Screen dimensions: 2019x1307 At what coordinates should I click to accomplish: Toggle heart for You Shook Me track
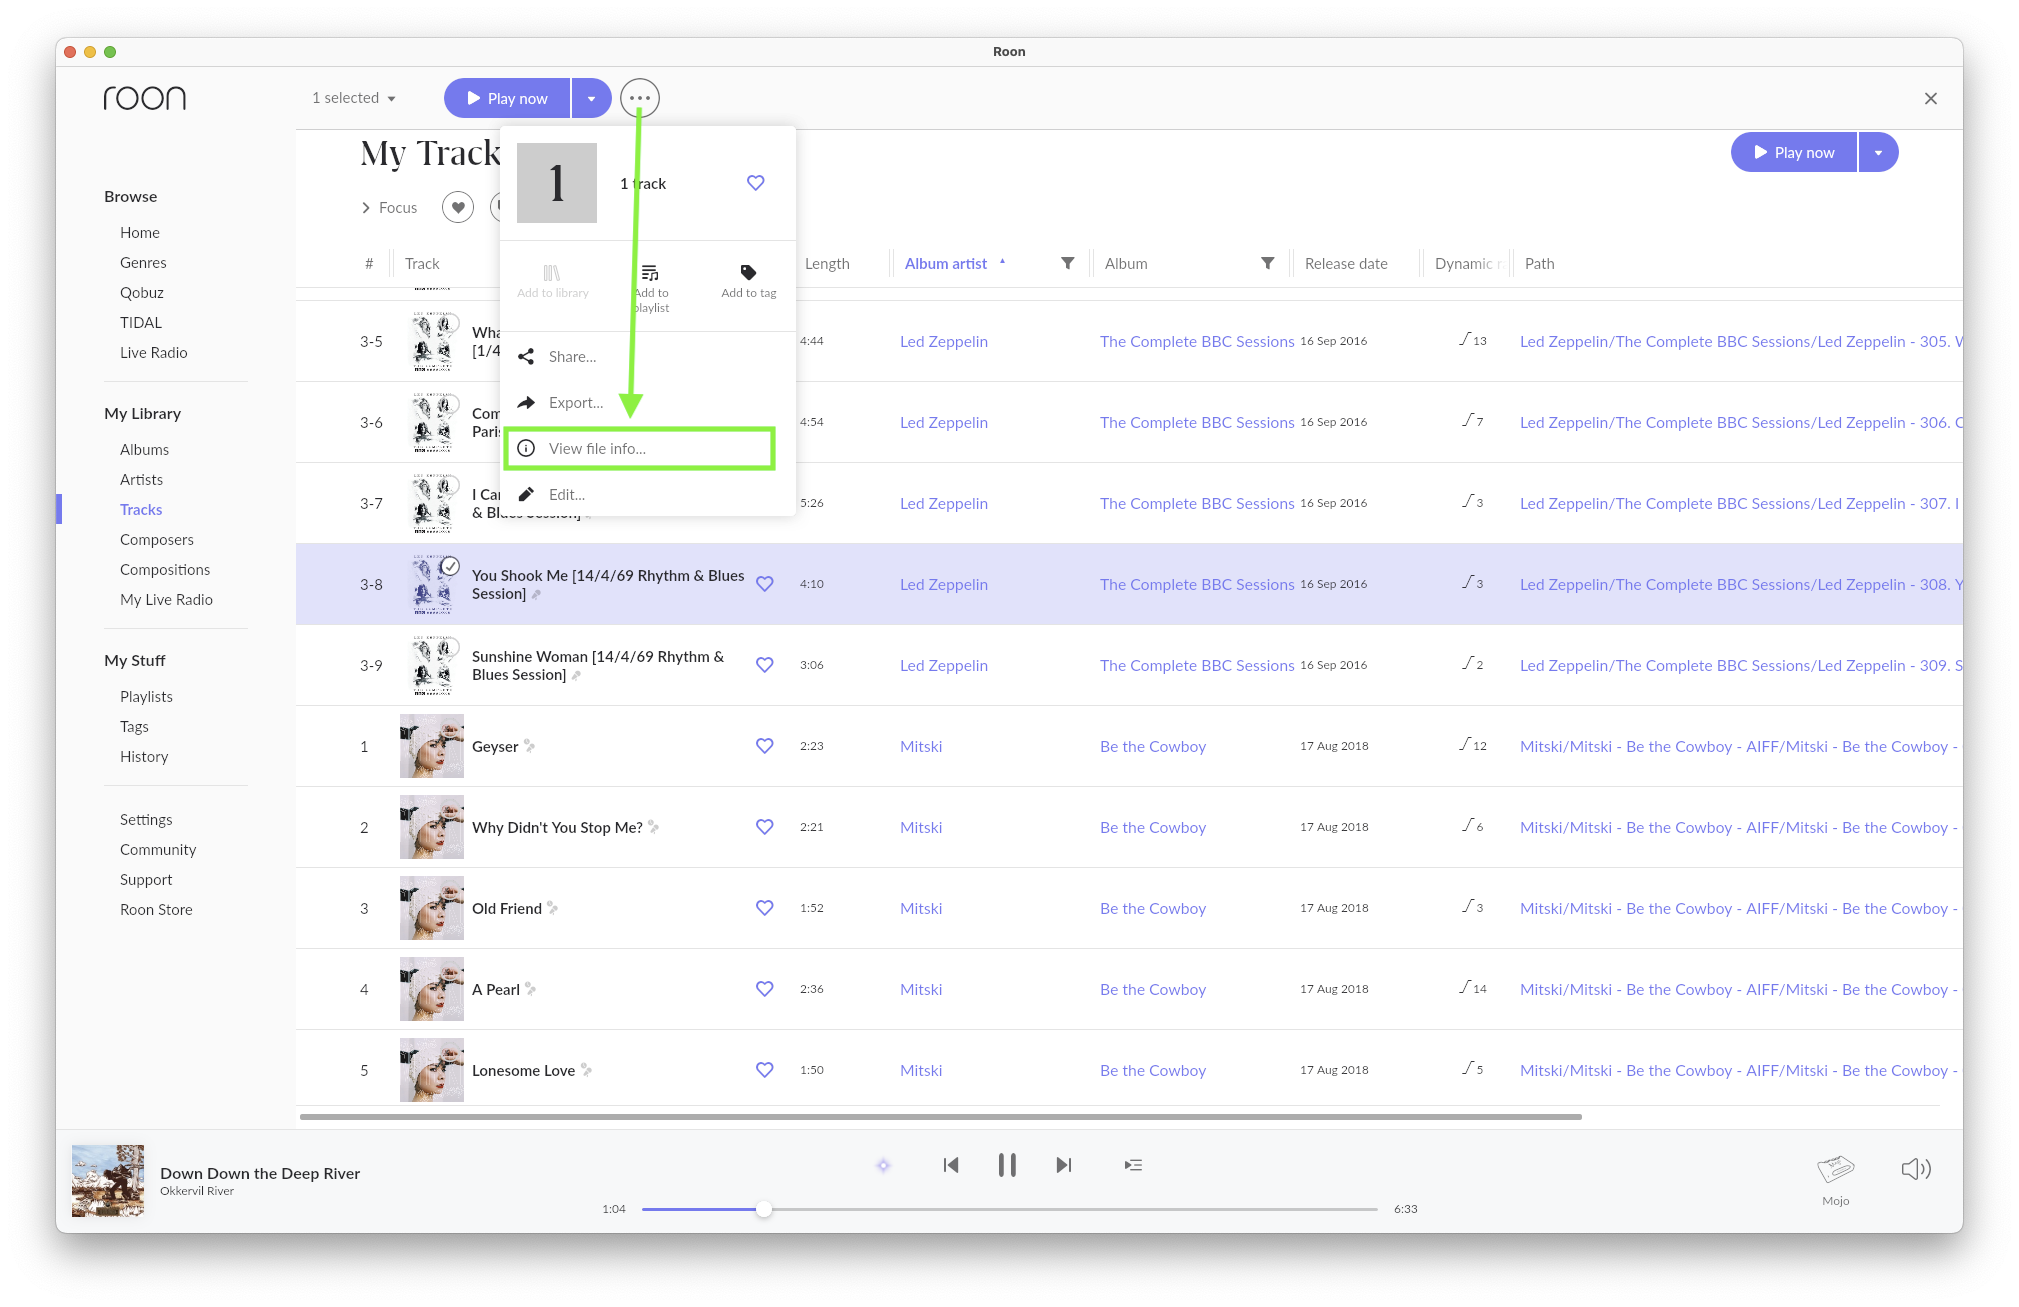[x=765, y=584]
